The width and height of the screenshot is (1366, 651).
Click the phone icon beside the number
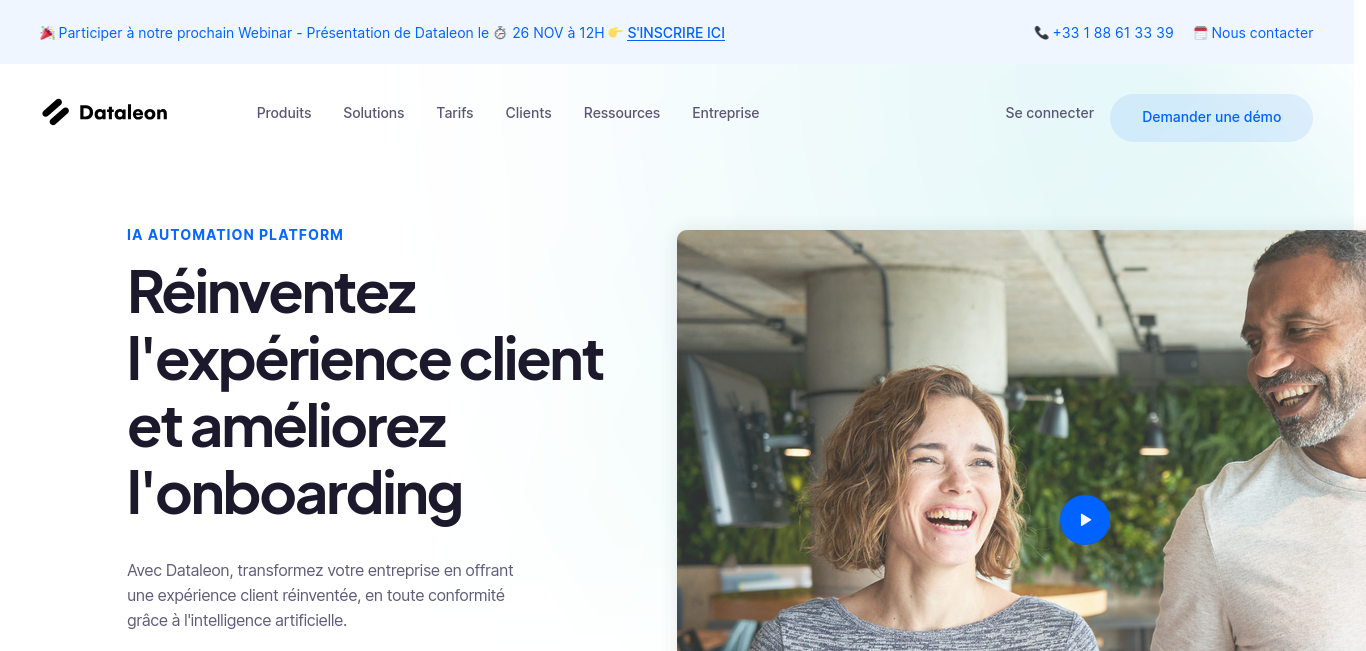coord(1041,33)
